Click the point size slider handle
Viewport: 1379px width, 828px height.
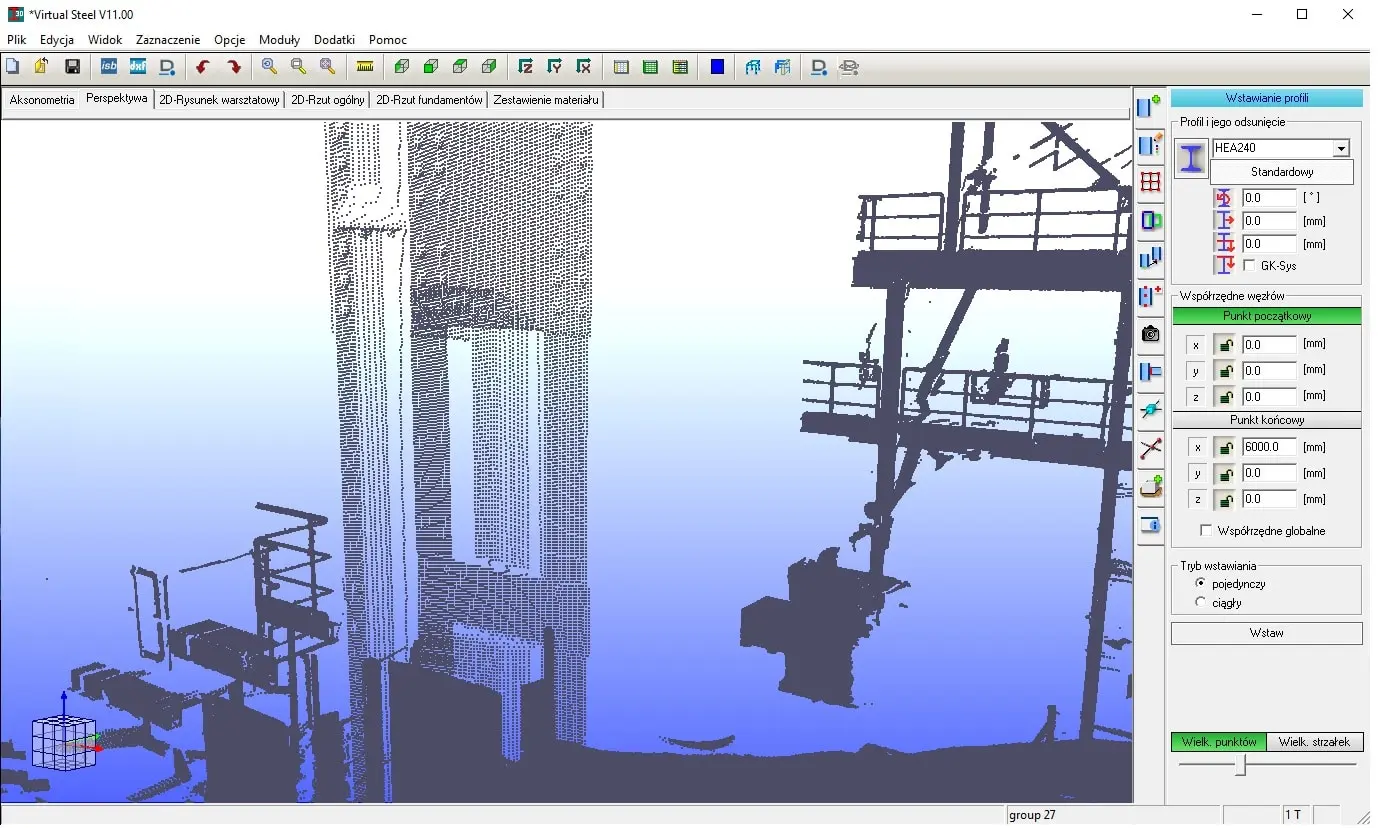(x=1241, y=765)
